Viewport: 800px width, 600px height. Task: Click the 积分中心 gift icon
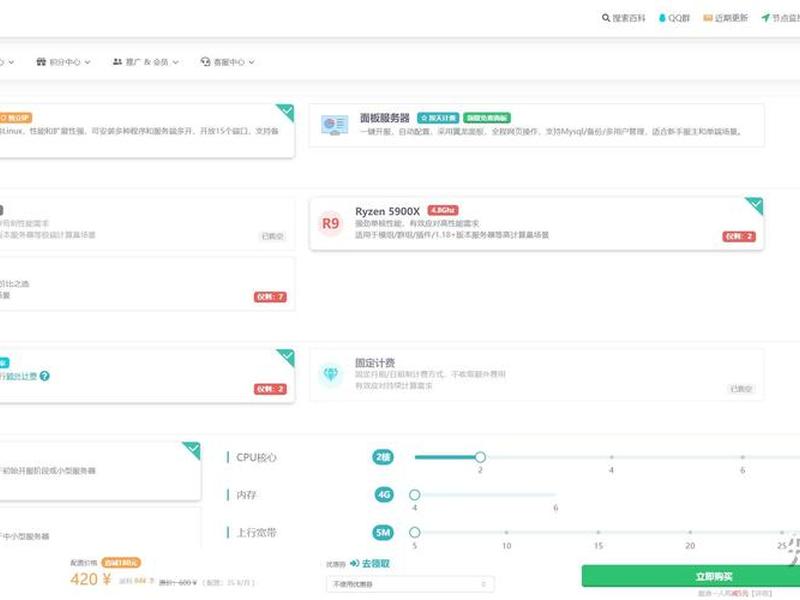coord(41,62)
